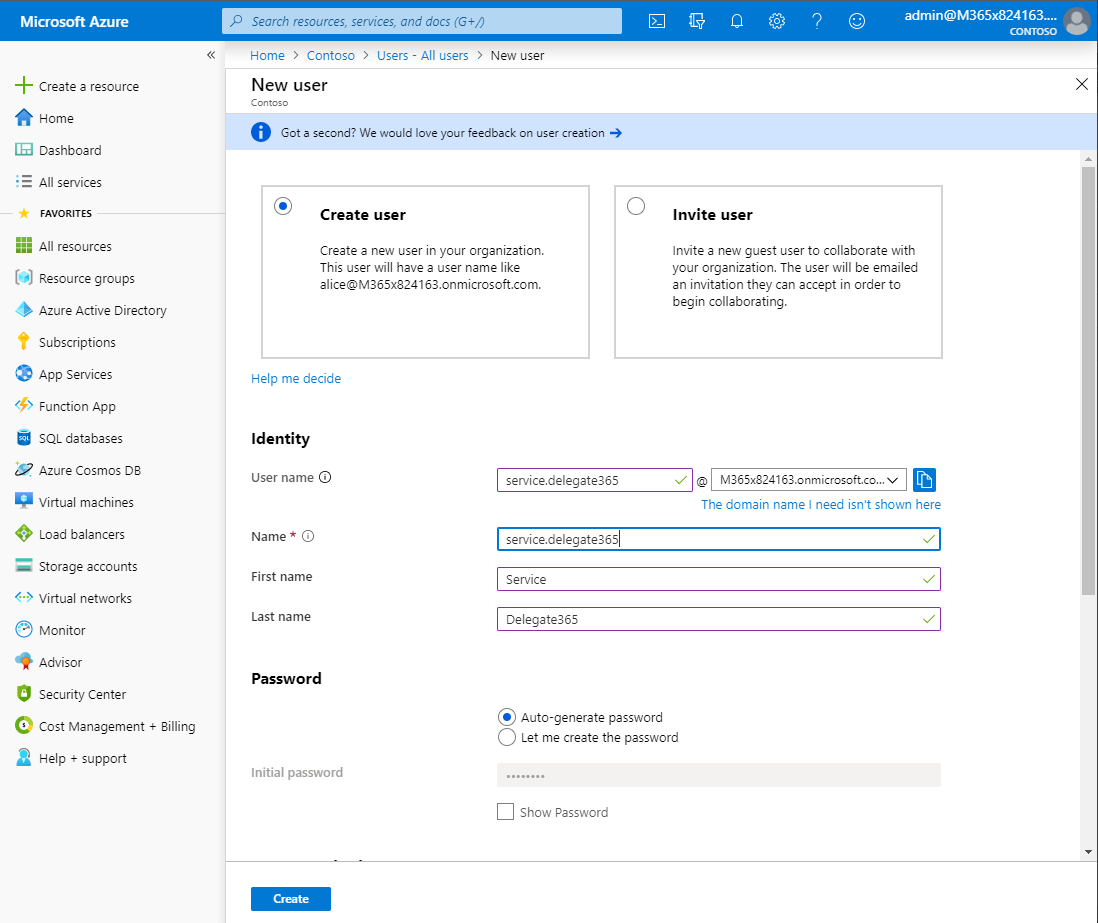Open portal settings gear icon

[777, 21]
